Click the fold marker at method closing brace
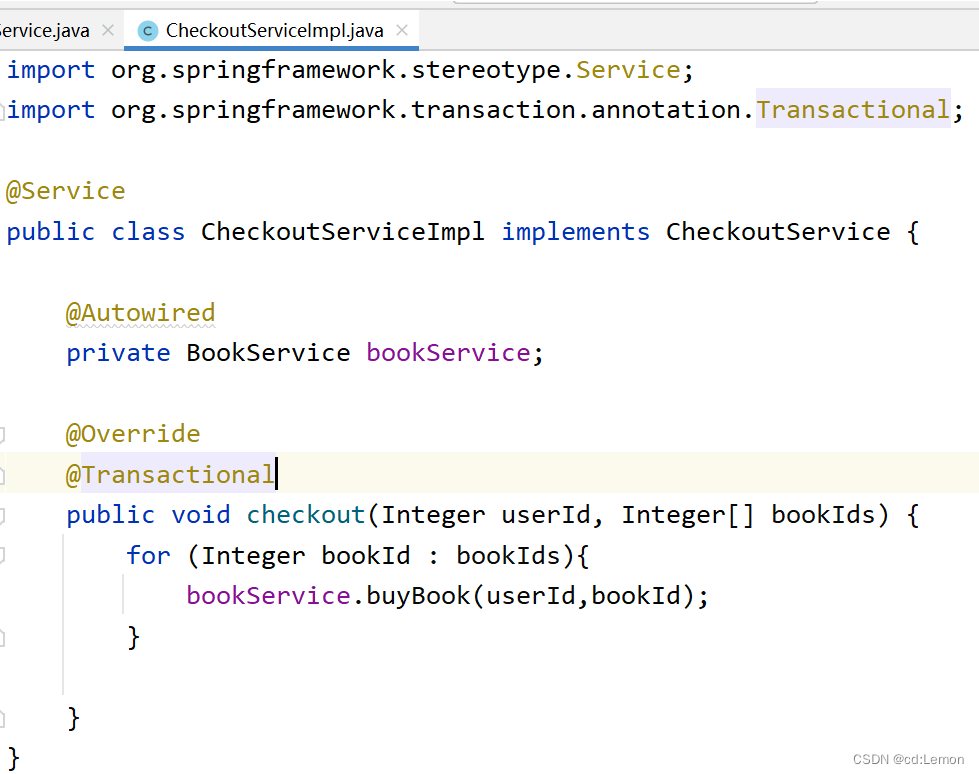Image resolution: width=979 pixels, height=774 pixels. pos(2,718)
